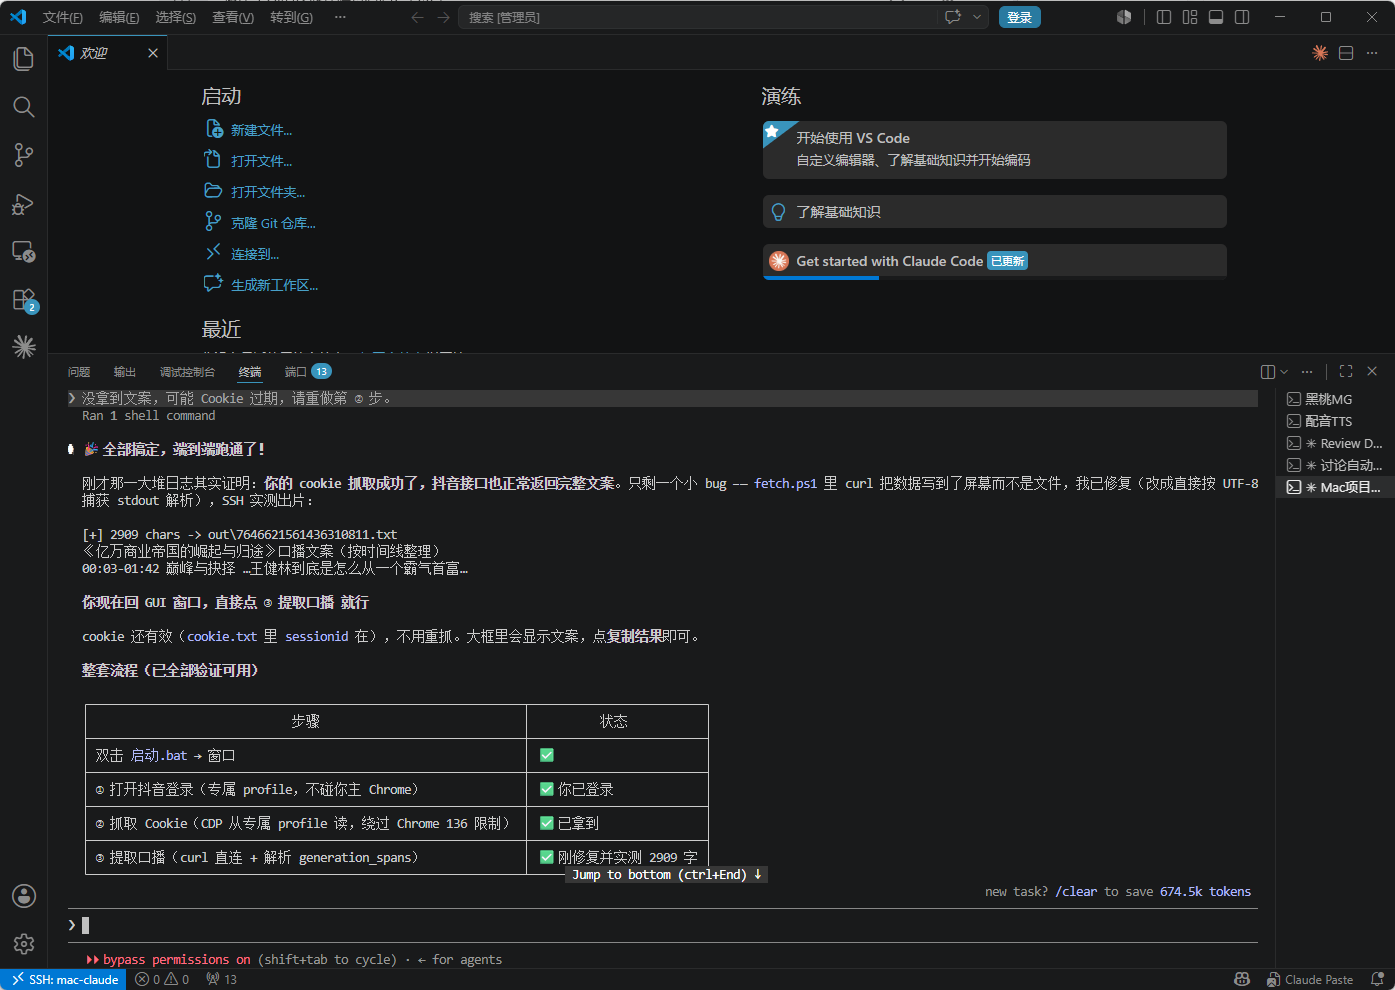Screen dimensions: 1395x990
Task: Open the 转到(G) menu
Action: tap(291, 17)
